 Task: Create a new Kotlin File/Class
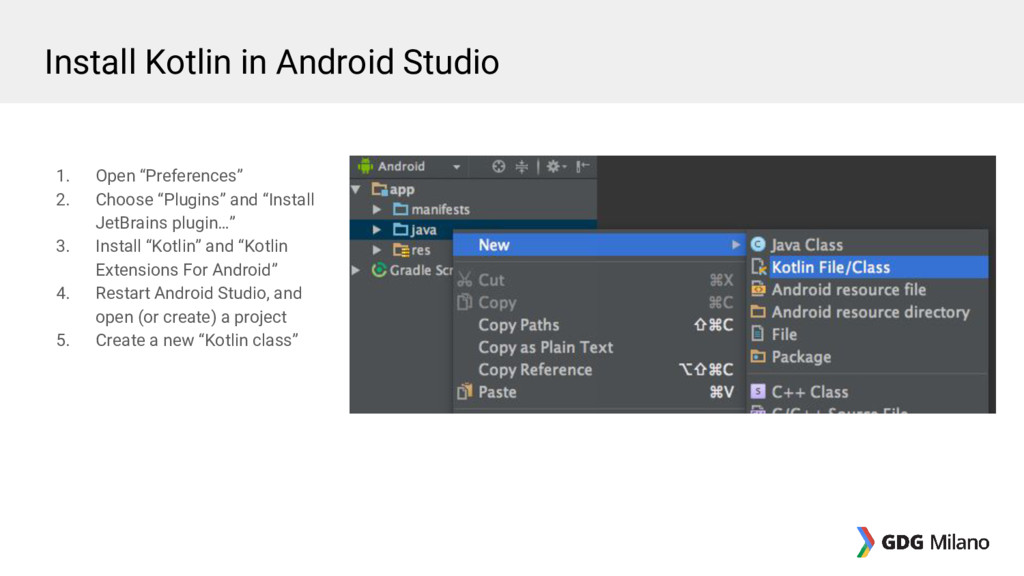click(x=867, y=267)
